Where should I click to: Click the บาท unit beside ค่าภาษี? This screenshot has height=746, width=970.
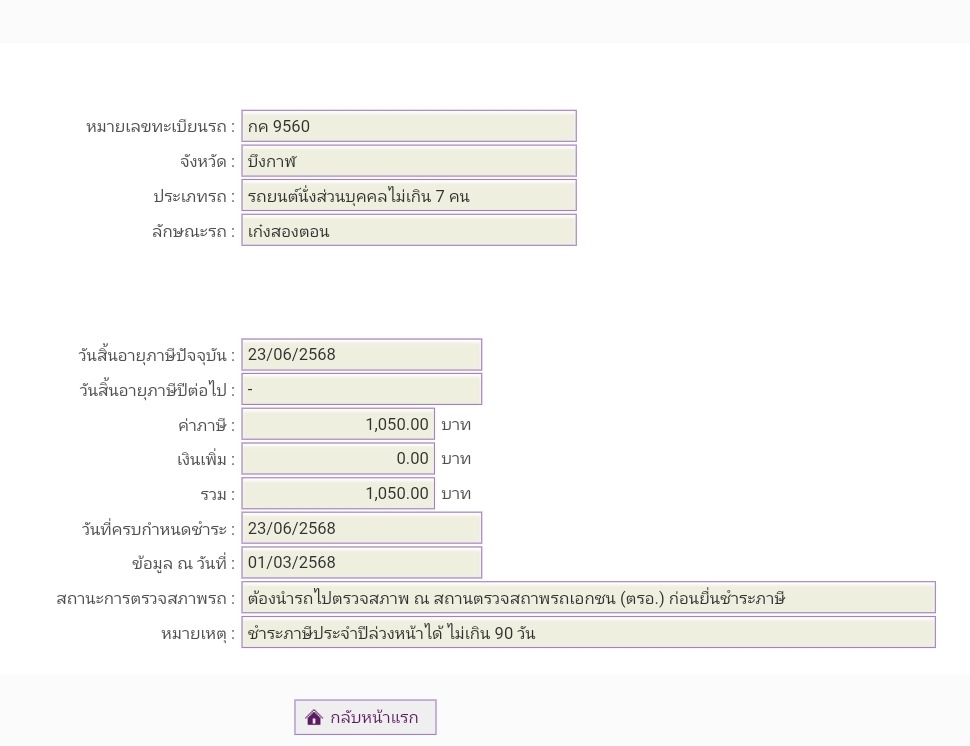pyautogui.click(x=456, y=425)
